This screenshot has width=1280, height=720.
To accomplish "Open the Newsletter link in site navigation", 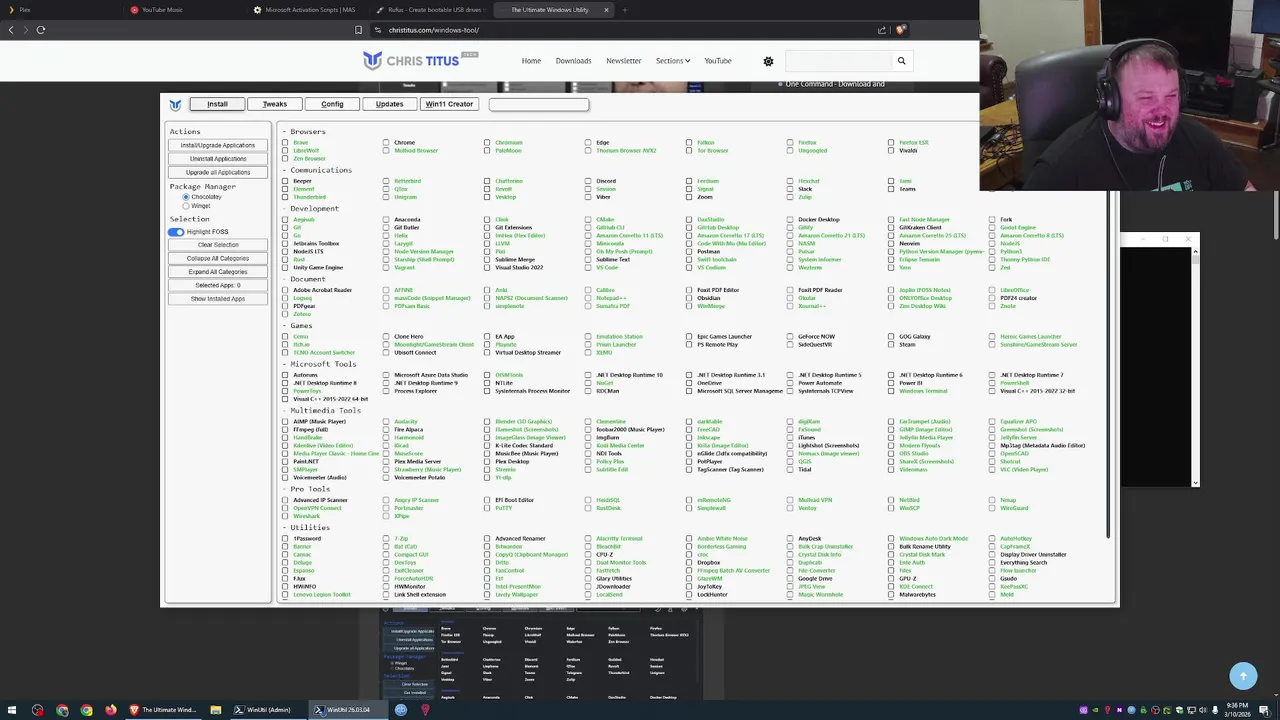I will pos(623,61).
